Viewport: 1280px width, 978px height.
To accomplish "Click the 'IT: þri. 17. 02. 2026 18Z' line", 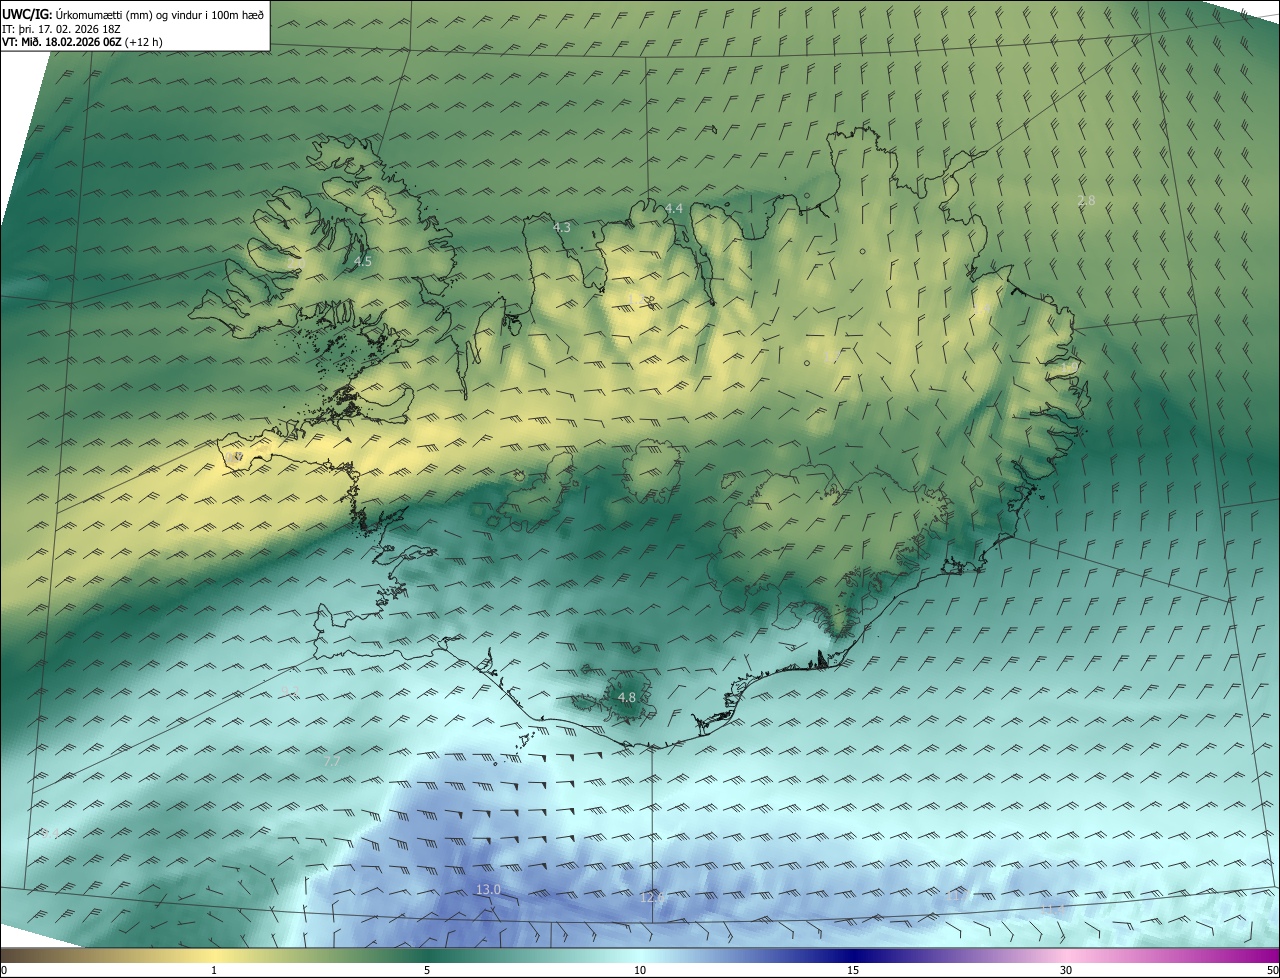I will 62,28.
